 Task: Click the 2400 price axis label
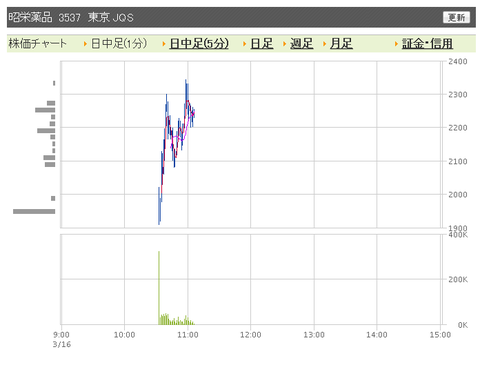coord(458,61)
